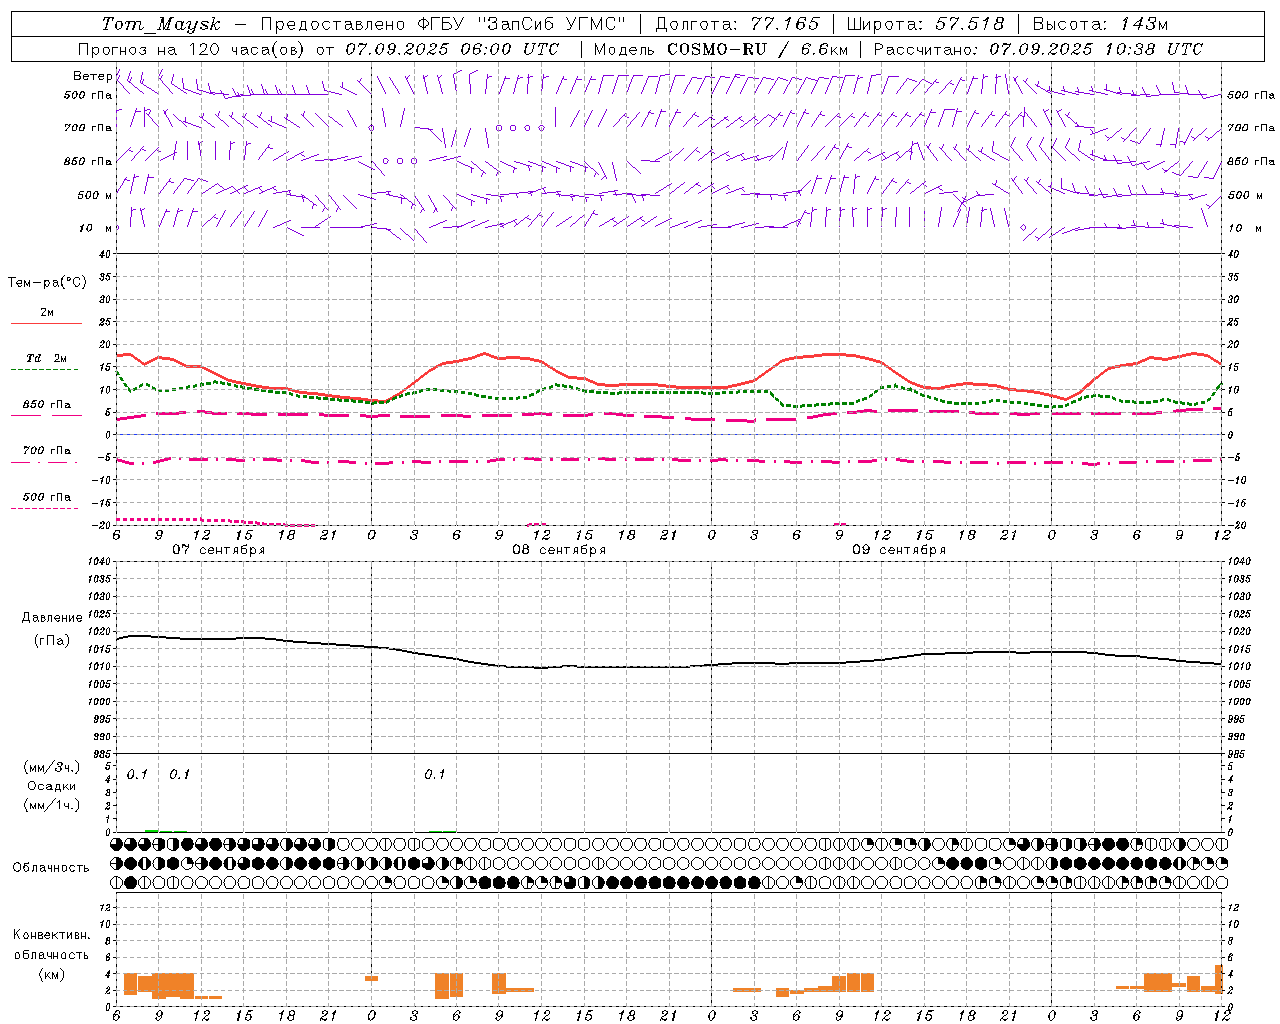
Task: Click the Осадки panel label
Action: (52, 786)
